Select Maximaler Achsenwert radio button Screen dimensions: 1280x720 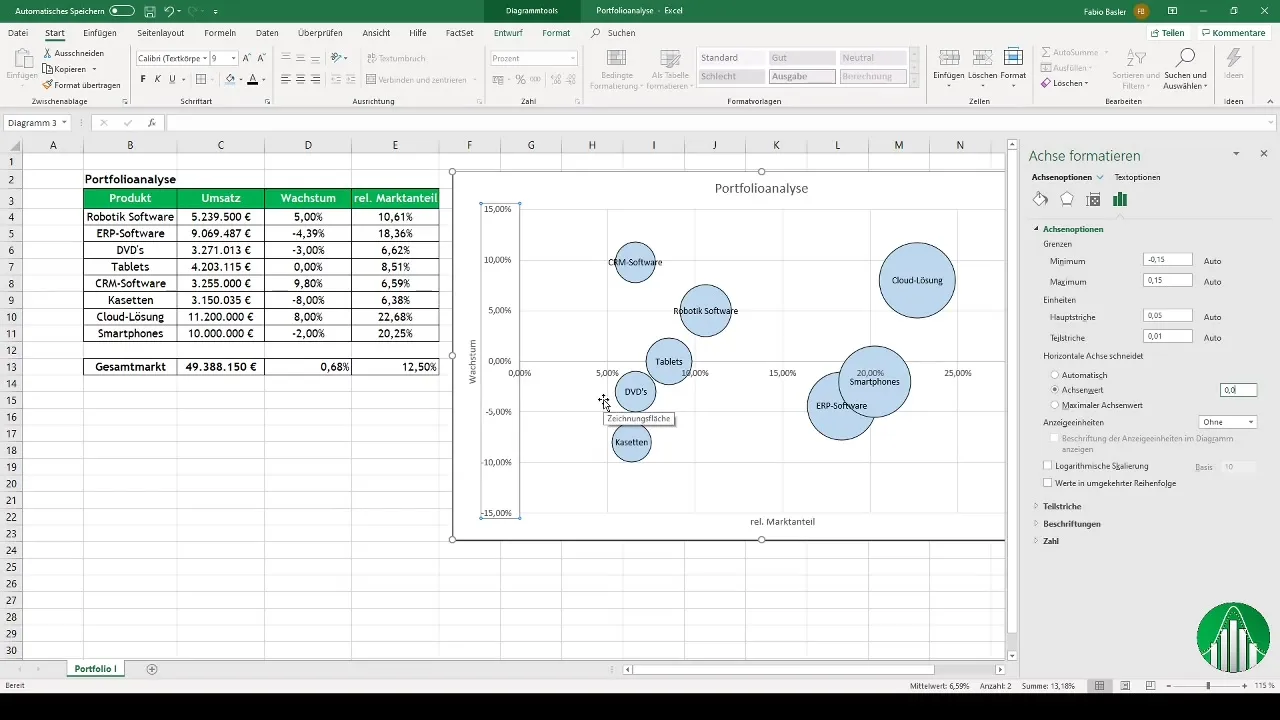[x=1054, y=405]
